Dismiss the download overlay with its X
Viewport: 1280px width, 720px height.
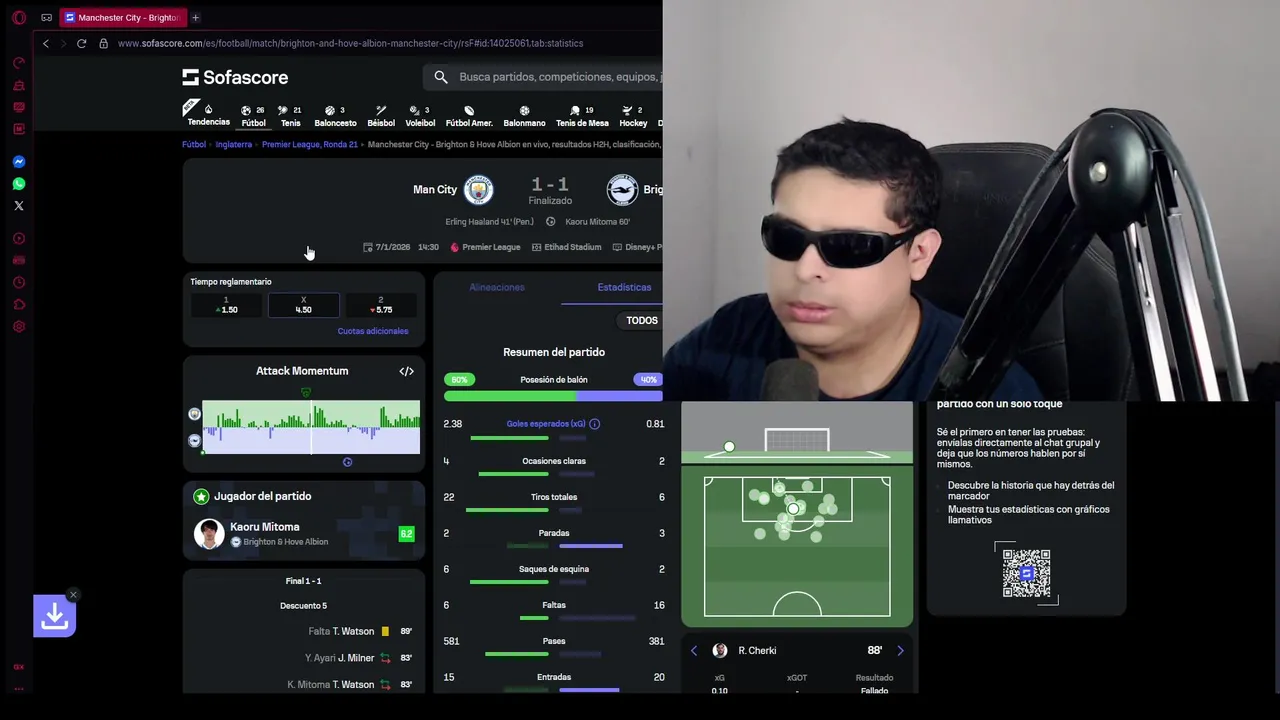point(73,595)
